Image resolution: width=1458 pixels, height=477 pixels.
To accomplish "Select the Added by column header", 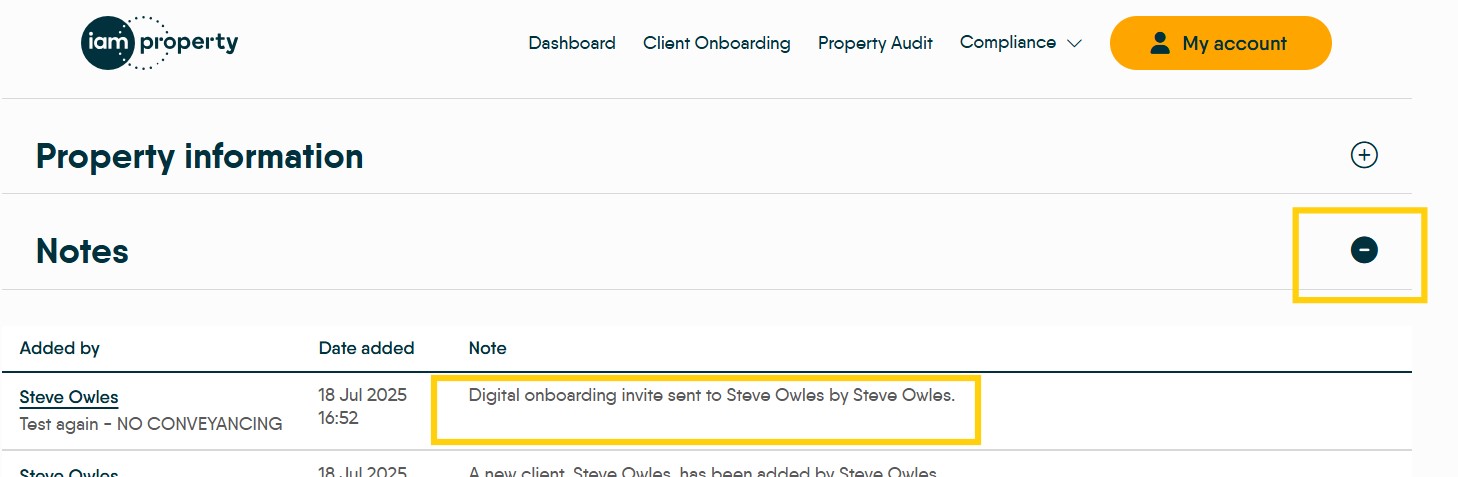I will [x=60, y=348].
